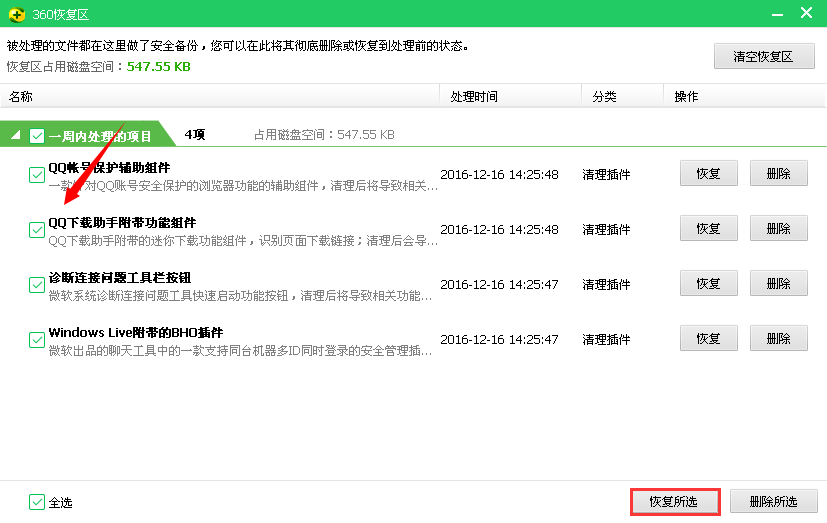This screenshot has width=827, height=523.
Task: Delete the 诊断连接问题工具栏按钮 item
Action: (x=778, y=283)
